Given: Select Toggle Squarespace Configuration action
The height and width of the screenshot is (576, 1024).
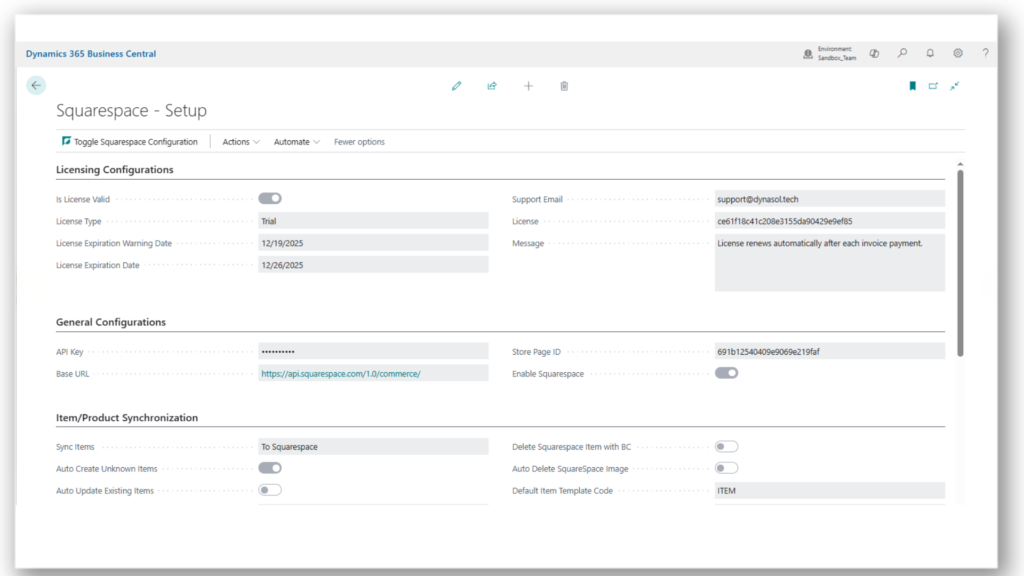Looking at the screenshot, I should pyautogui.click(x=131, y=141).
